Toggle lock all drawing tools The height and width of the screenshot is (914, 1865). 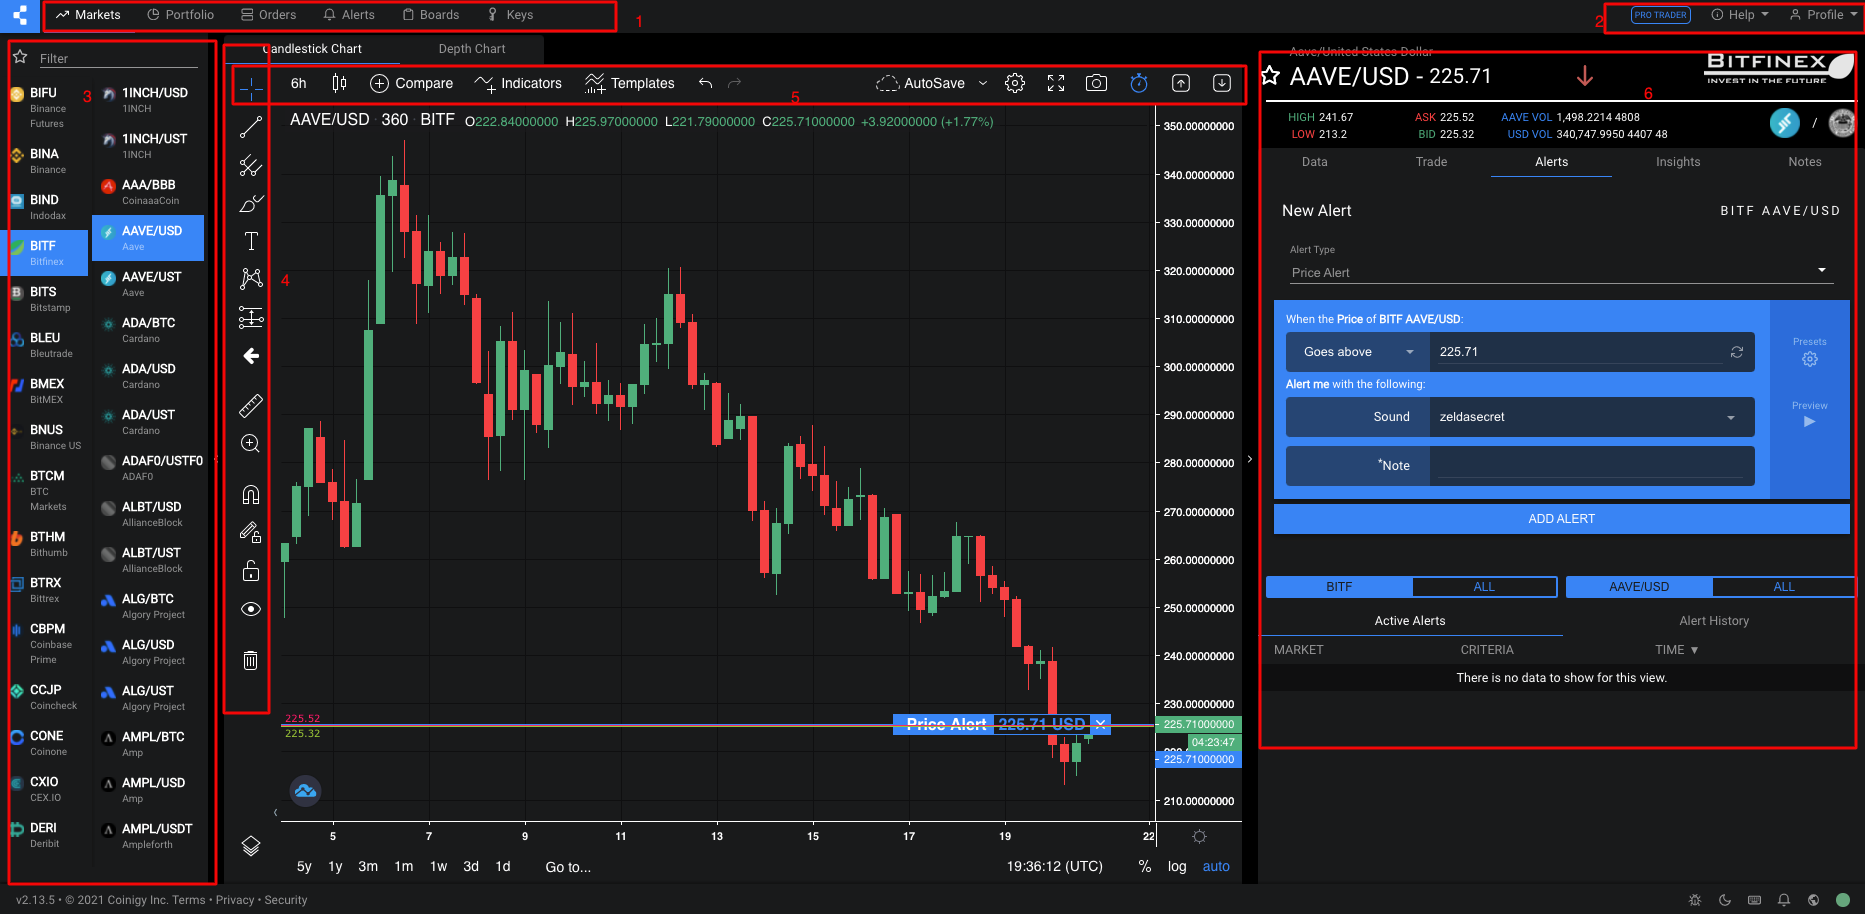(x=251, y=570)
